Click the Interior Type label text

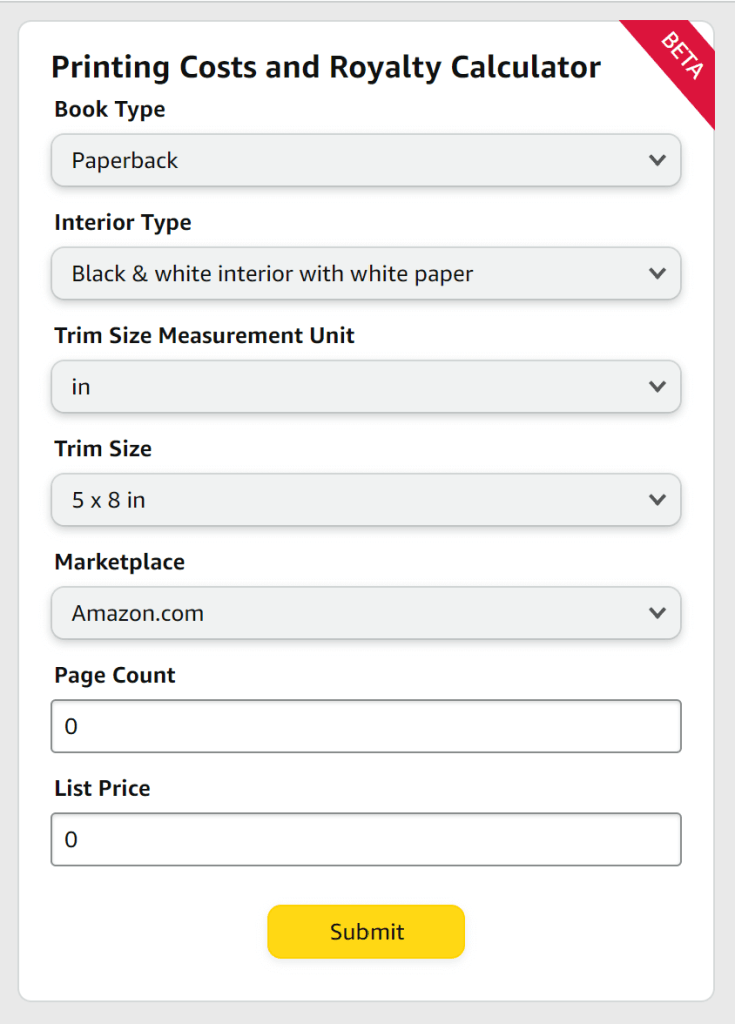click(123, 222)
